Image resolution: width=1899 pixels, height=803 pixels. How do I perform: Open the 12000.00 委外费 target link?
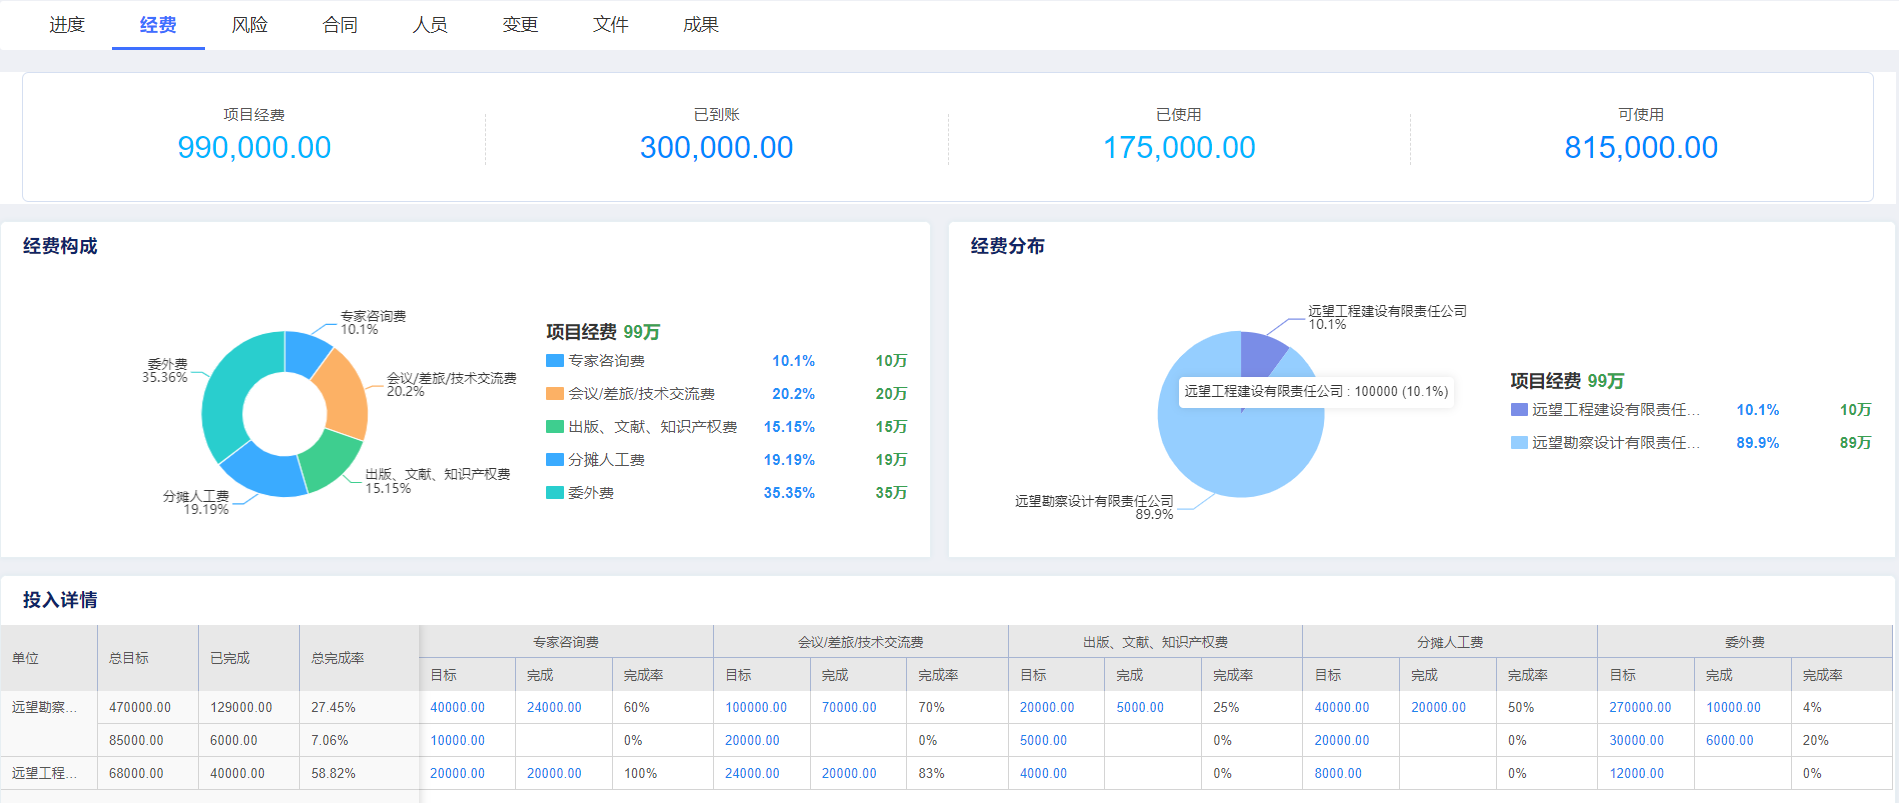point(1636,773)
